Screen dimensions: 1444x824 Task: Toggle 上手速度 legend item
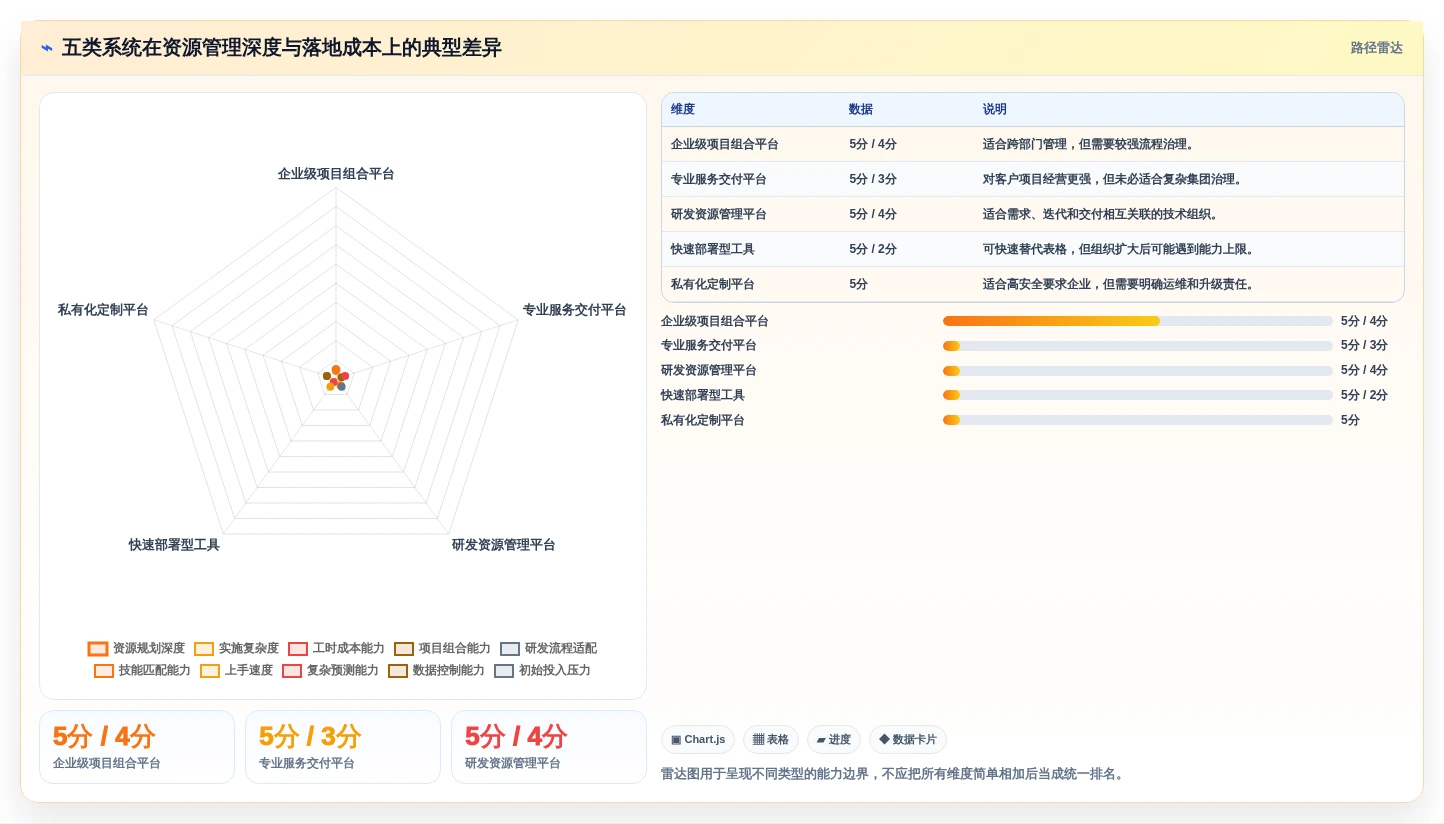click(236, 671)
